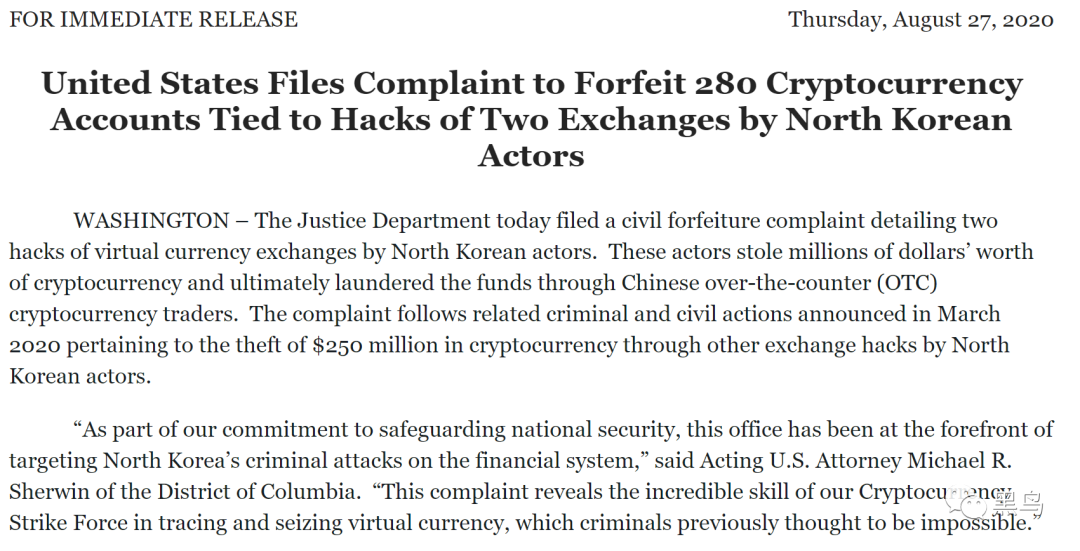Click "North Korean" in the headline
1080x551 pixels.
tap(899, 120)
